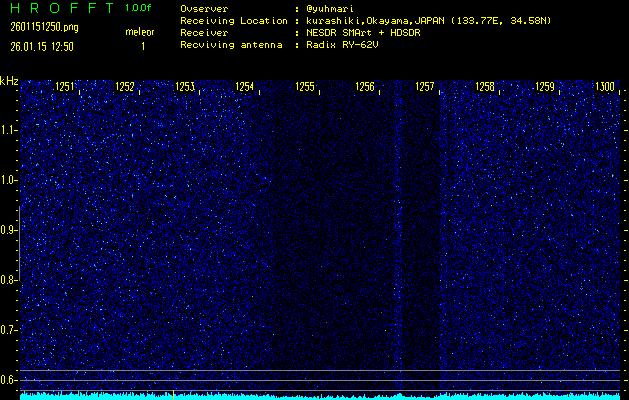The width and height of the screenshot is (629, 400).
Task: Click the kurashiki,Okayama,JAPAN location value
Action: [428, 21]
